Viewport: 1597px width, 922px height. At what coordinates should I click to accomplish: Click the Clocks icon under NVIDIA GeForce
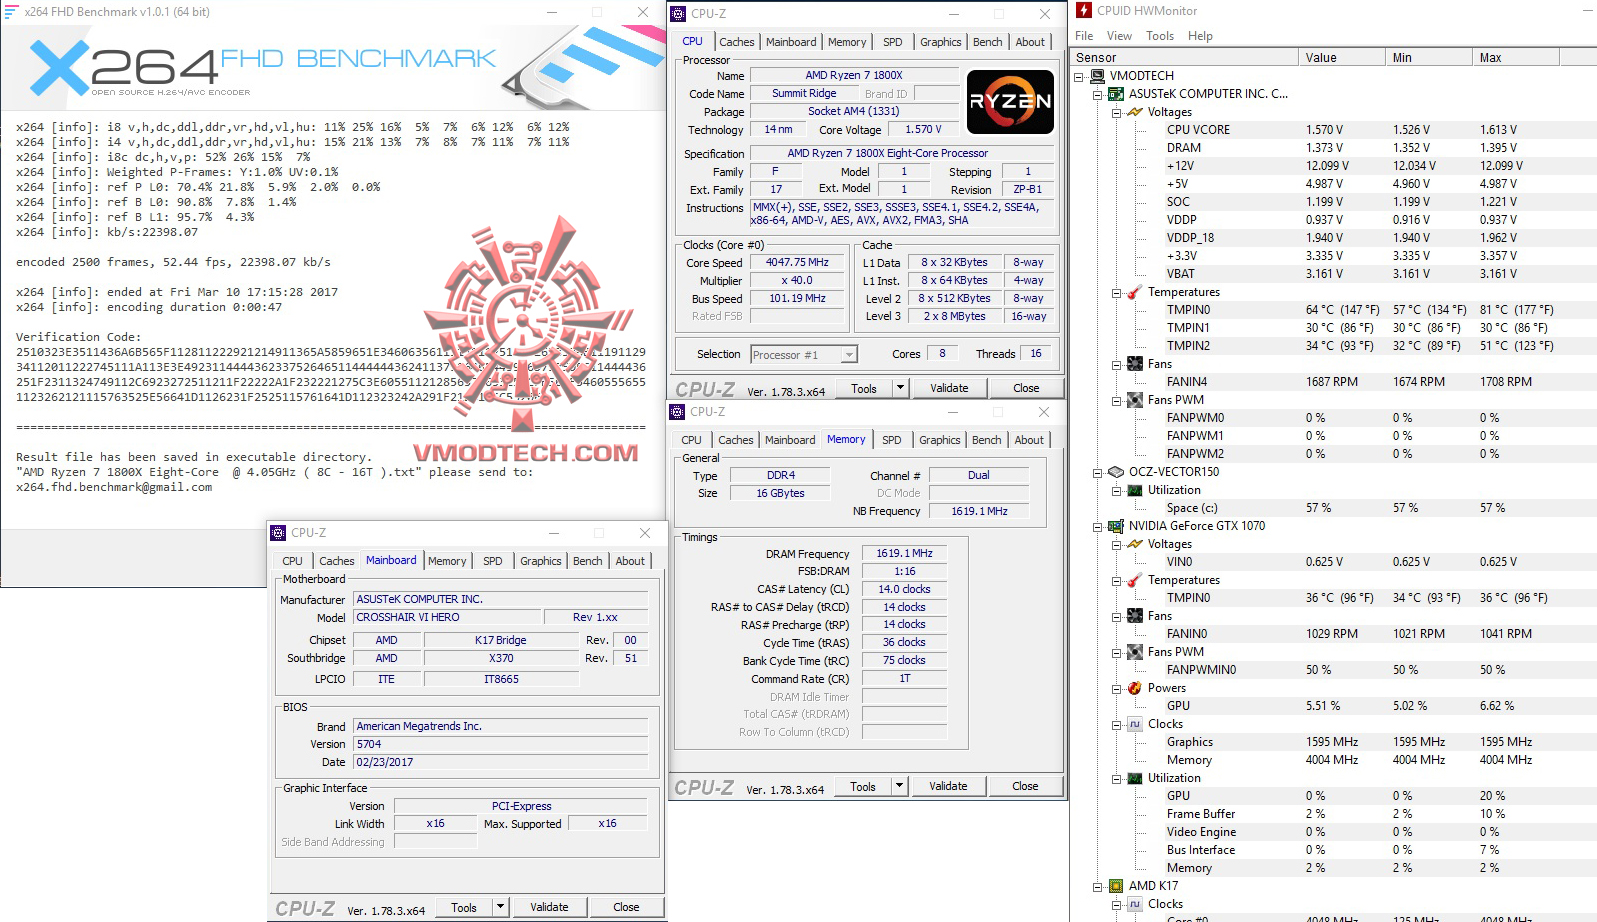coord(1135,724)
